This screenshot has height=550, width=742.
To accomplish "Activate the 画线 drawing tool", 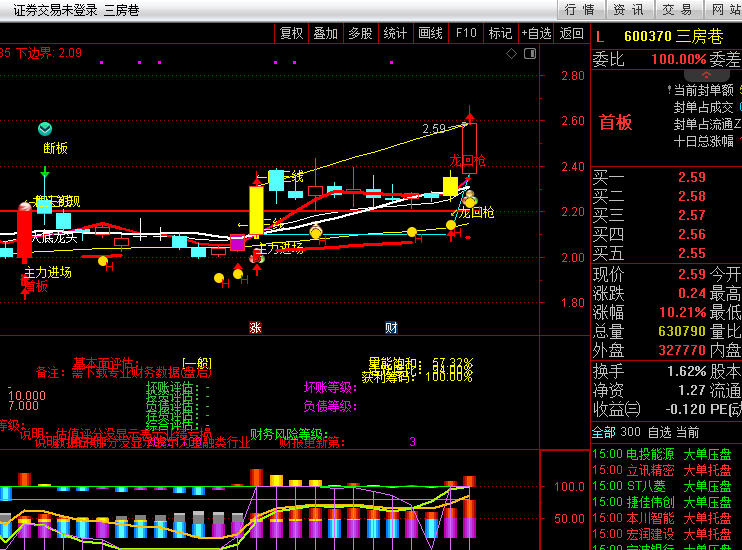I will 430,33.
